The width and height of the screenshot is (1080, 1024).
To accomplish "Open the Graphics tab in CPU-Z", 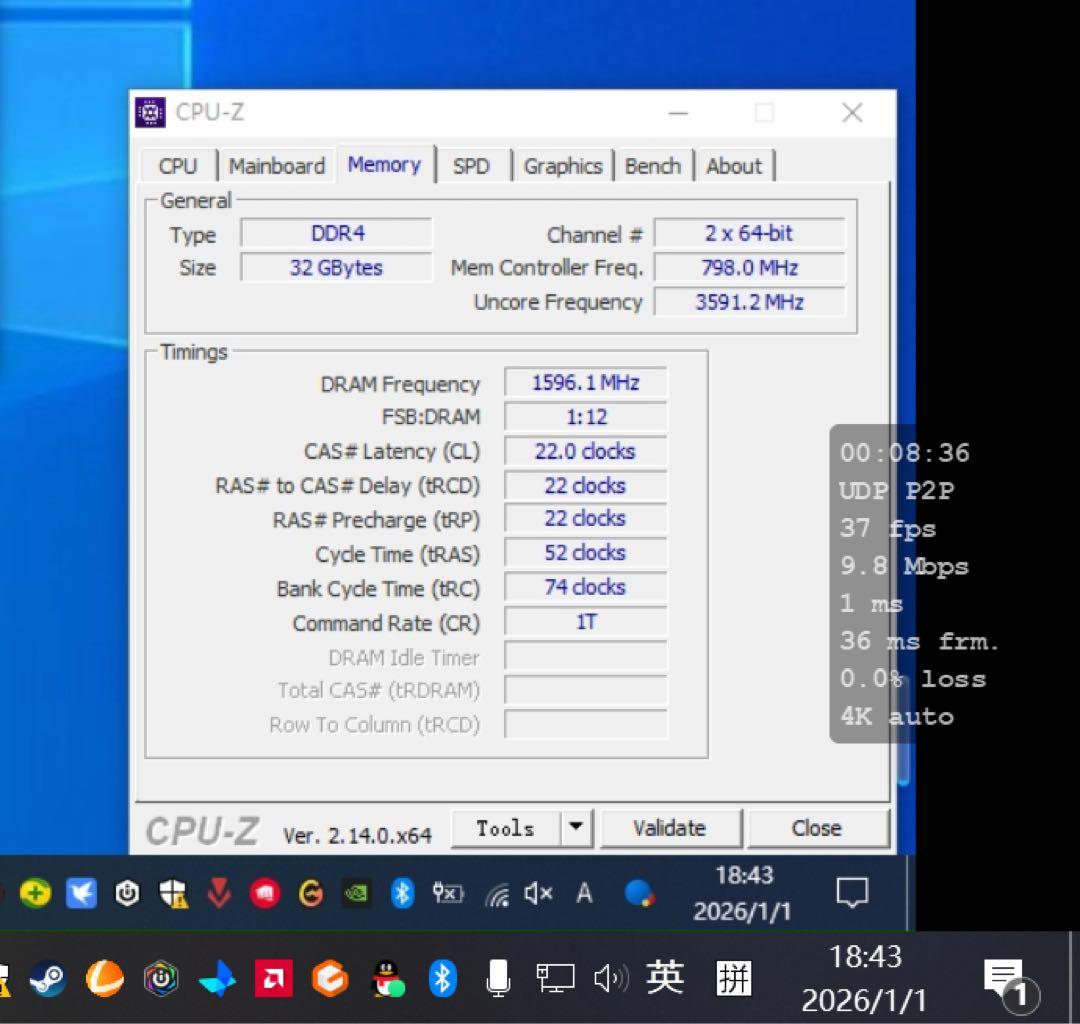I will [563, 165].
